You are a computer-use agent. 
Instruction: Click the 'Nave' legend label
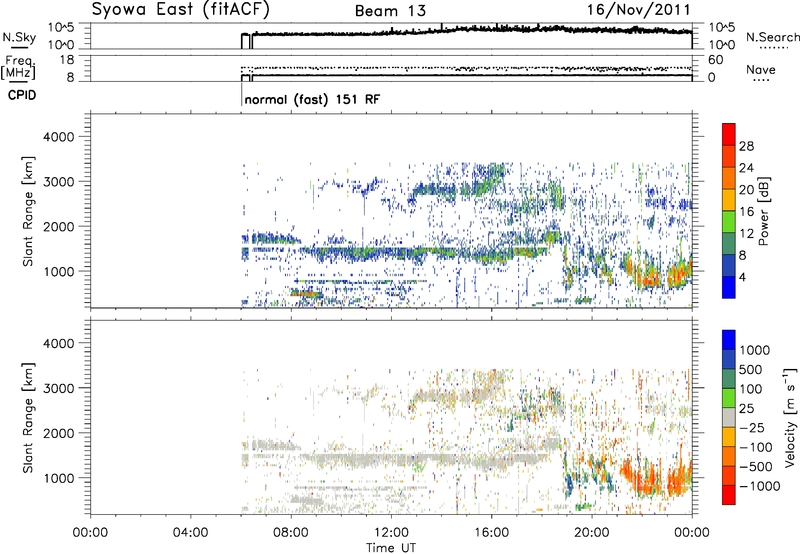761,70
